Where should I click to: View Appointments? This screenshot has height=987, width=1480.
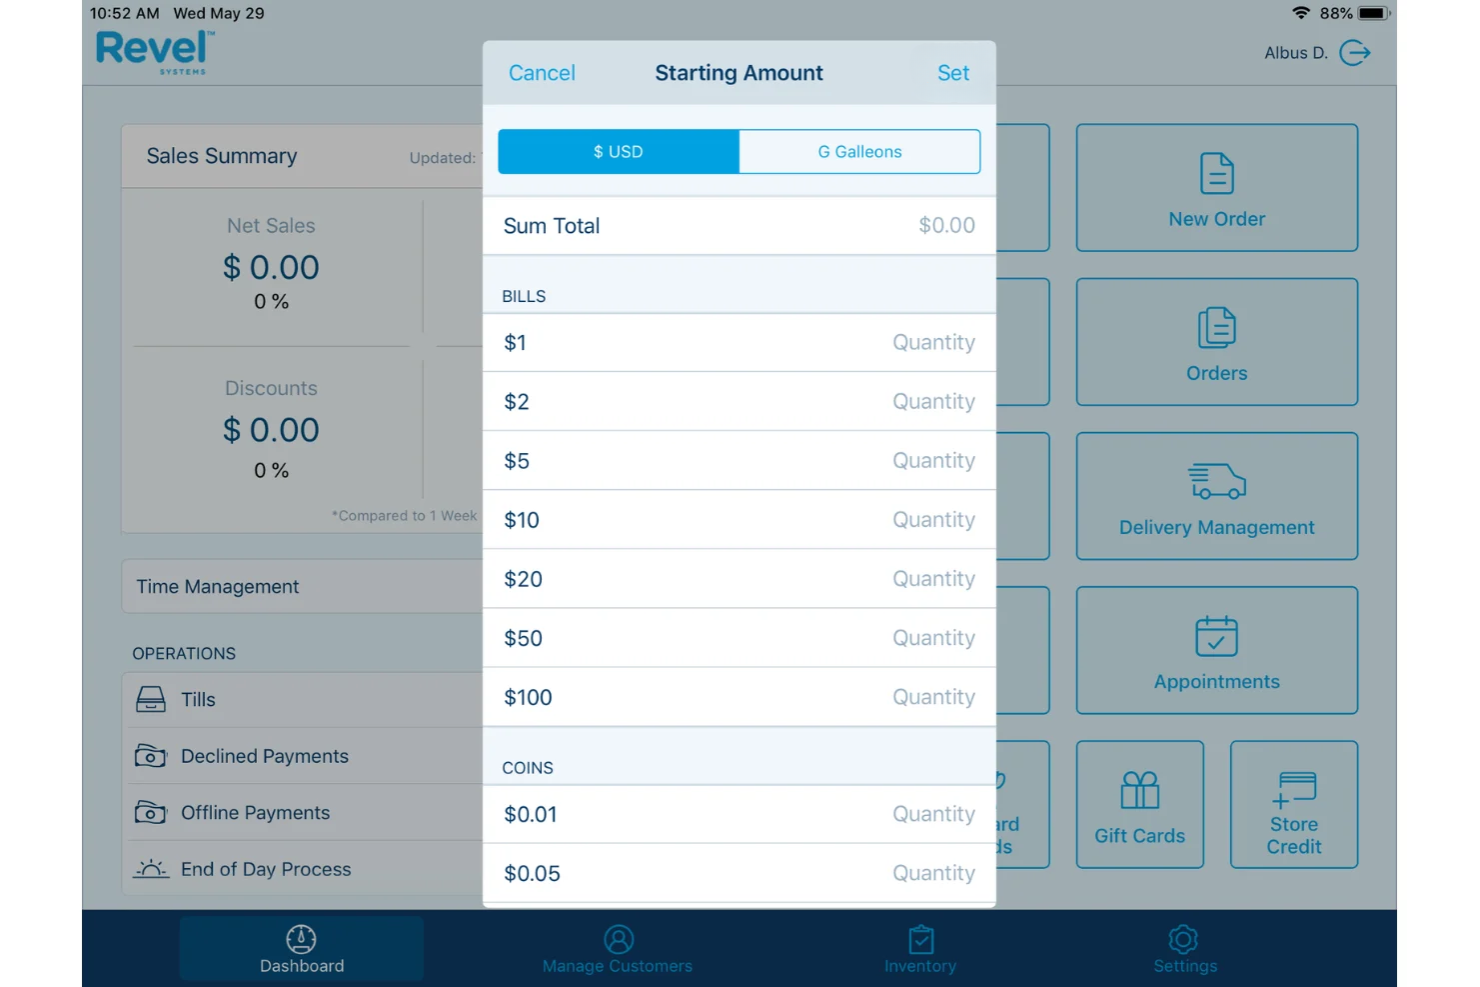click(x=1216, y=650)
